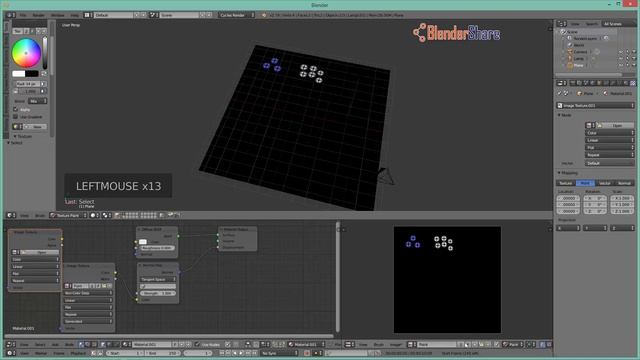Toggle the Alpha checkbox
This screenshot has width=640, height=360.
[16, 109]
